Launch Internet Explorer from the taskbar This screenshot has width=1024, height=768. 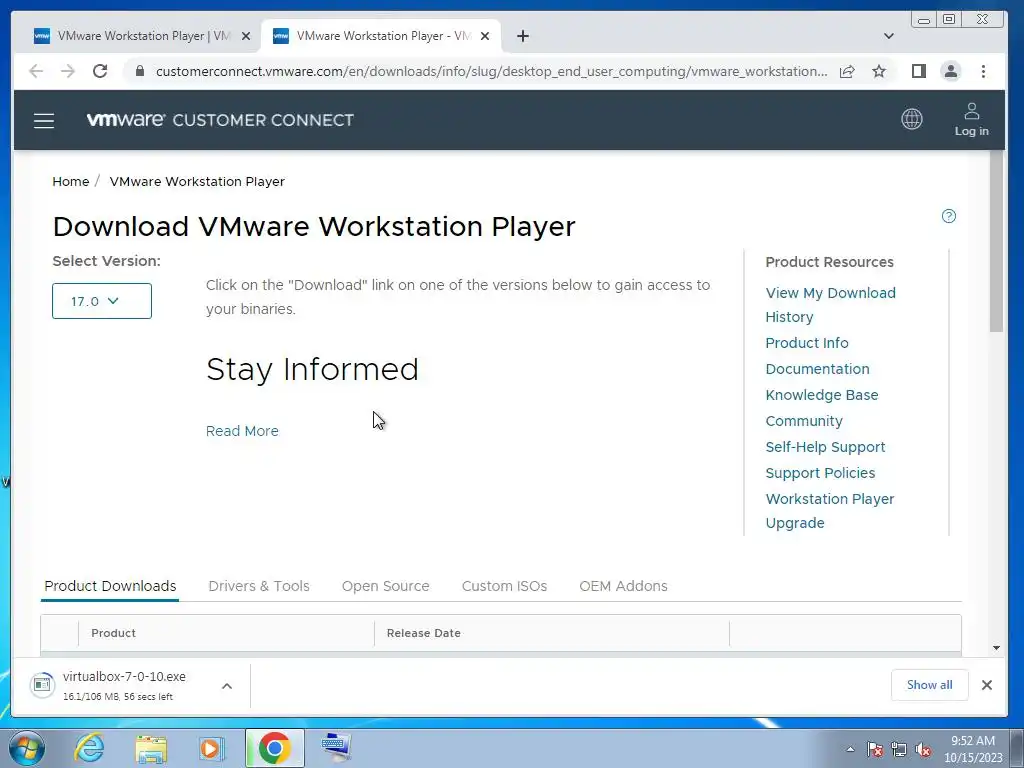[89, 748]
